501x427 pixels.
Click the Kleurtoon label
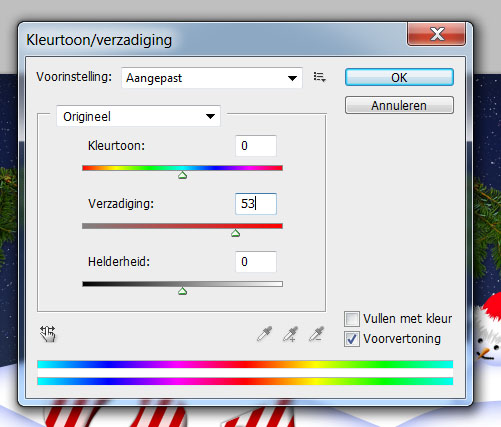point(116,146)
